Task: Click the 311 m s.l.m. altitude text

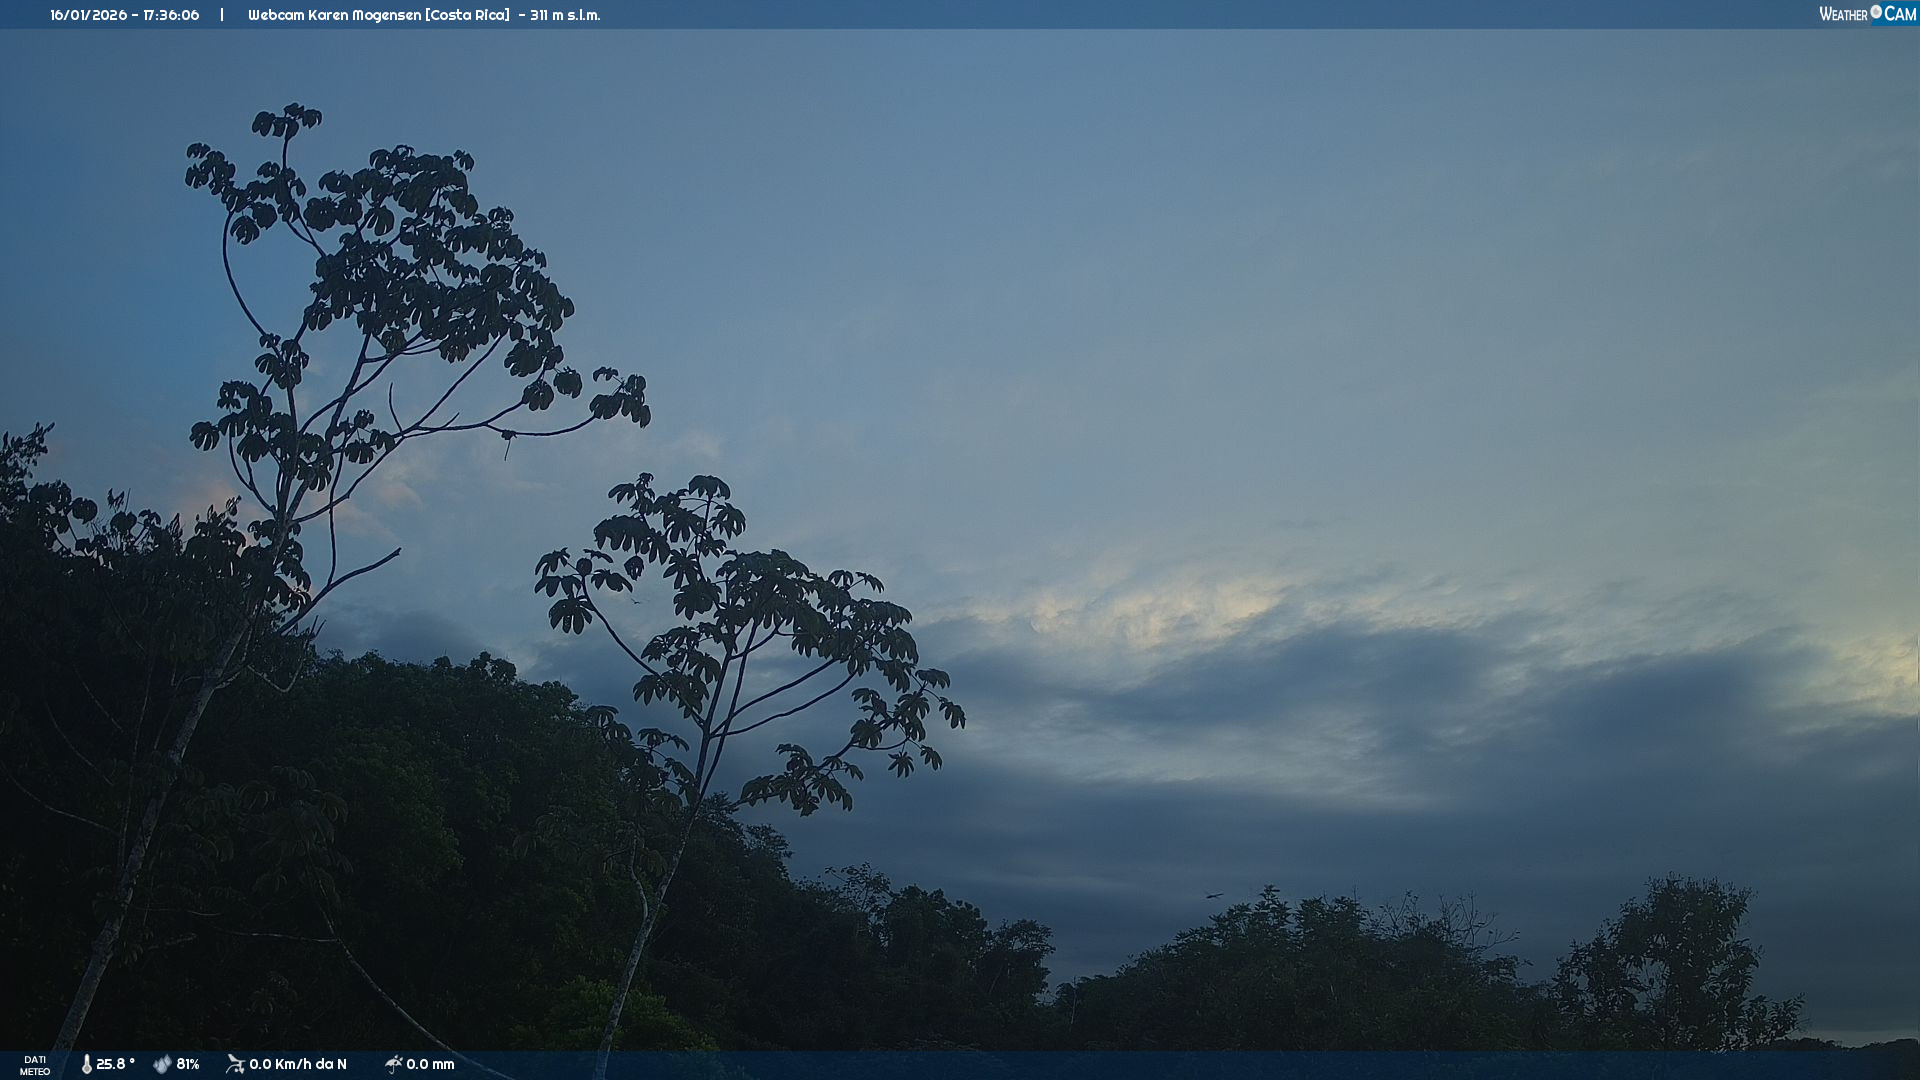Action: click(565, 15)
